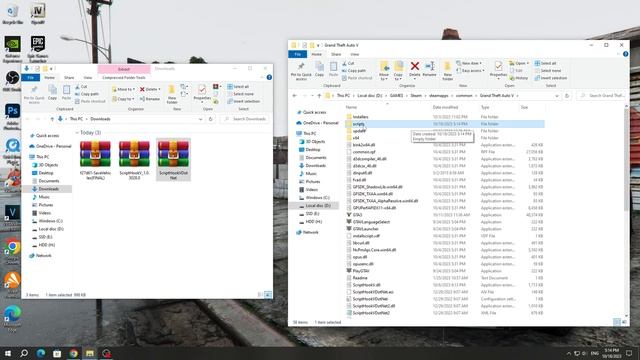The height and width of the screenshot is (360, 640).
Task: Select Desktop in the Downloads window sidebar
Action: click(x=46, y=173)
